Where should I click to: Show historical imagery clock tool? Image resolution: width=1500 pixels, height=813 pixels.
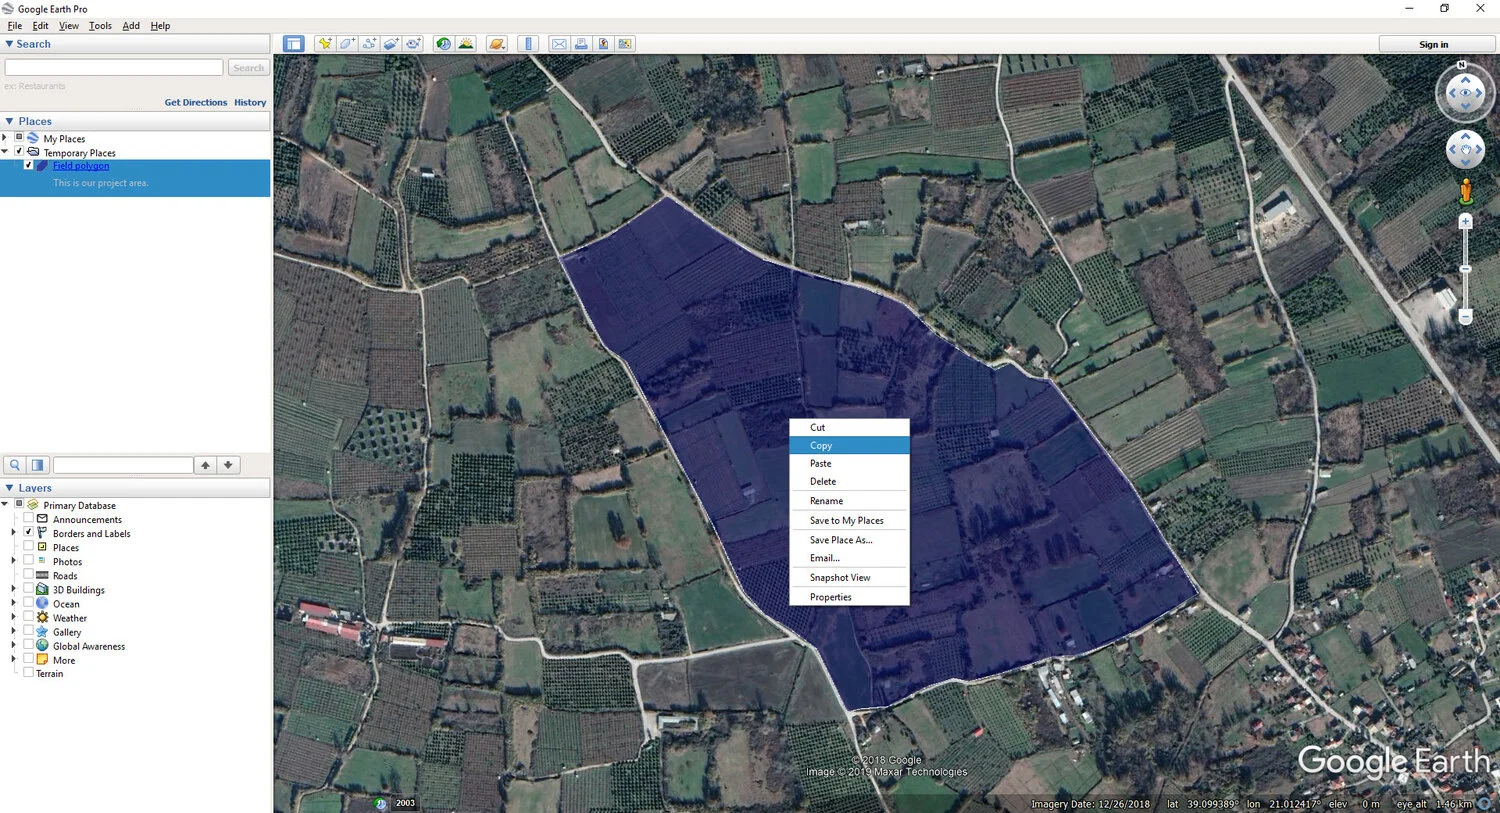coord(444,44)
